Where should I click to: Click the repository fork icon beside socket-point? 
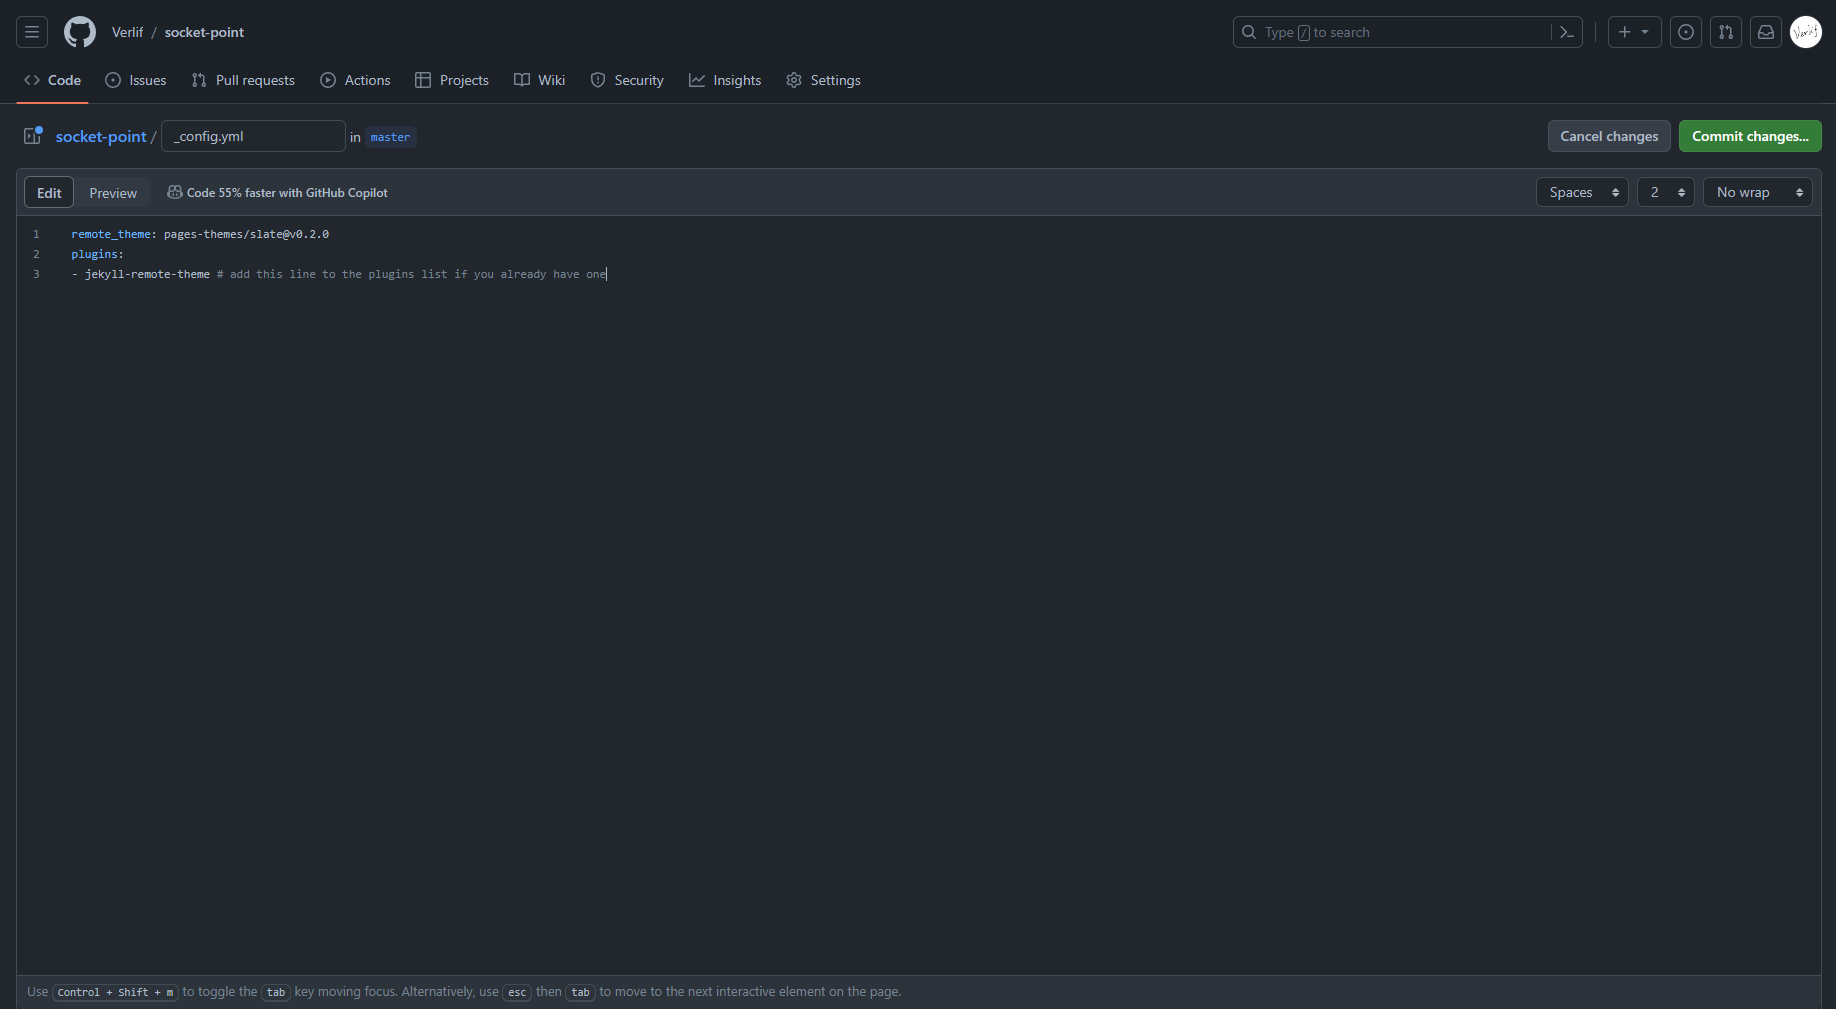pos(32,136)
